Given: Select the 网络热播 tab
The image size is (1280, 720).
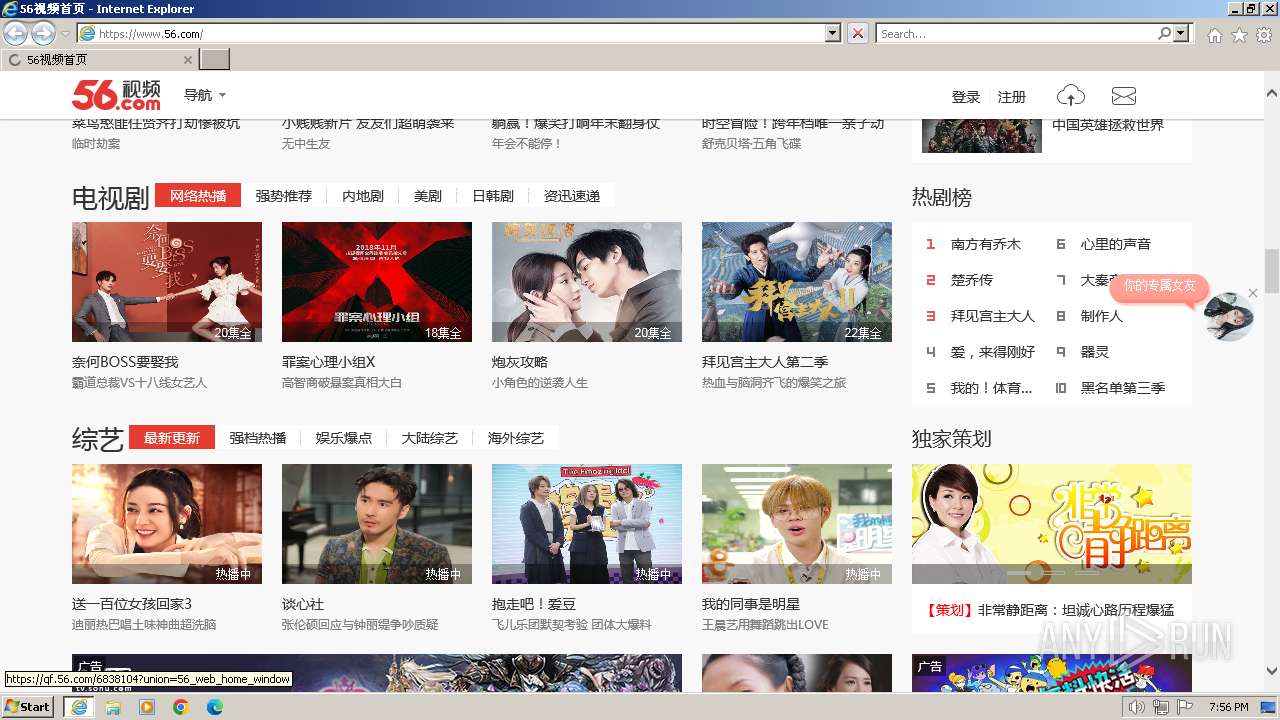Looking at the screenshot, I should pos(198,196).
